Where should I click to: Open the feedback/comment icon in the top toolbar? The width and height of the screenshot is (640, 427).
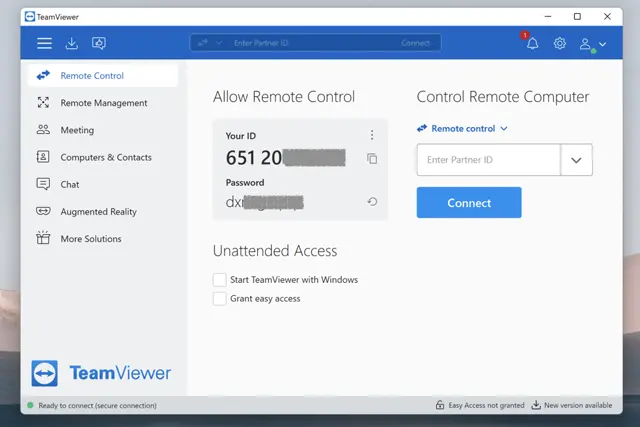99,43
